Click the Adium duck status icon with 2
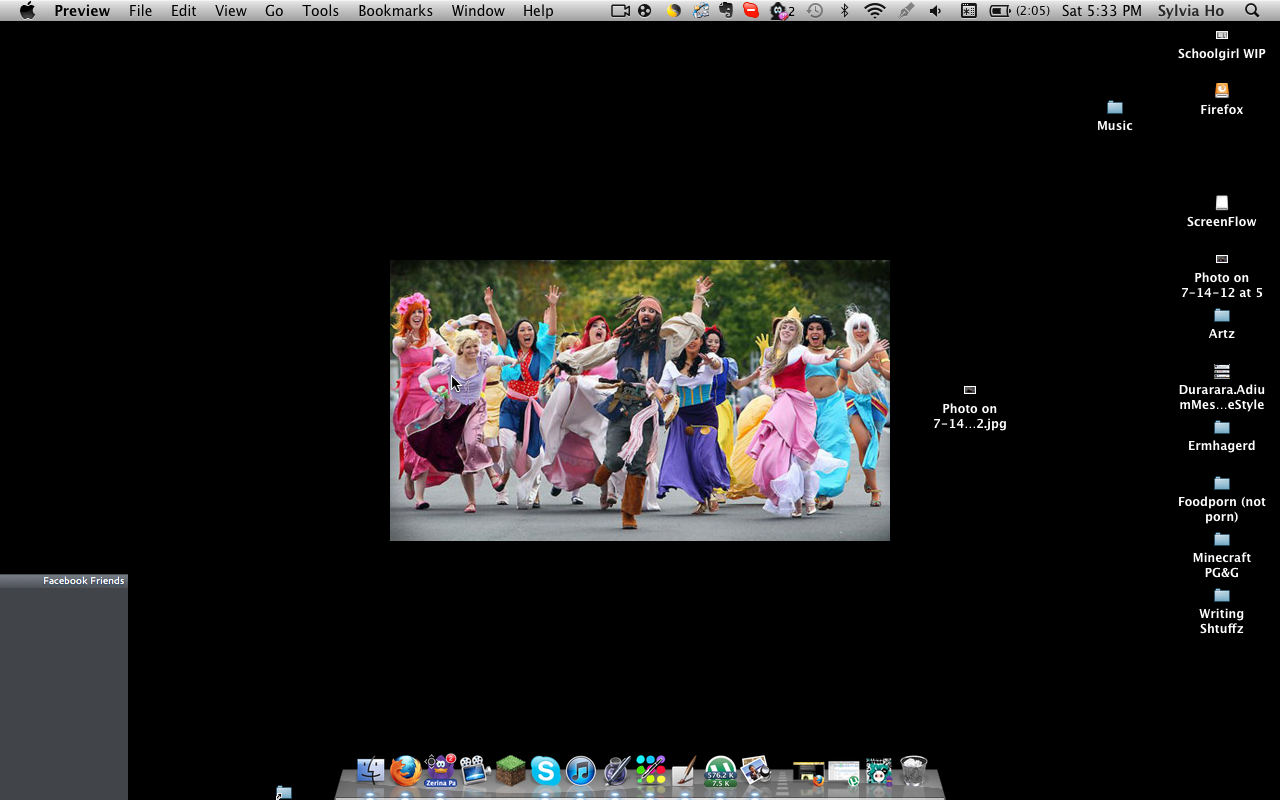This screenshot has width=1280, height=800. (x=782, y=11)
